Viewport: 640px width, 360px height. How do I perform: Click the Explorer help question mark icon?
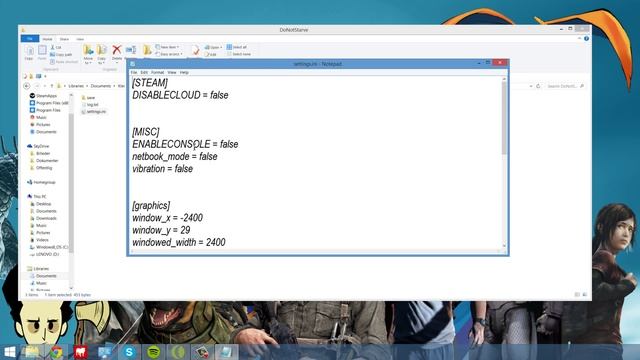pyautogui.click(x=586, y=38)
